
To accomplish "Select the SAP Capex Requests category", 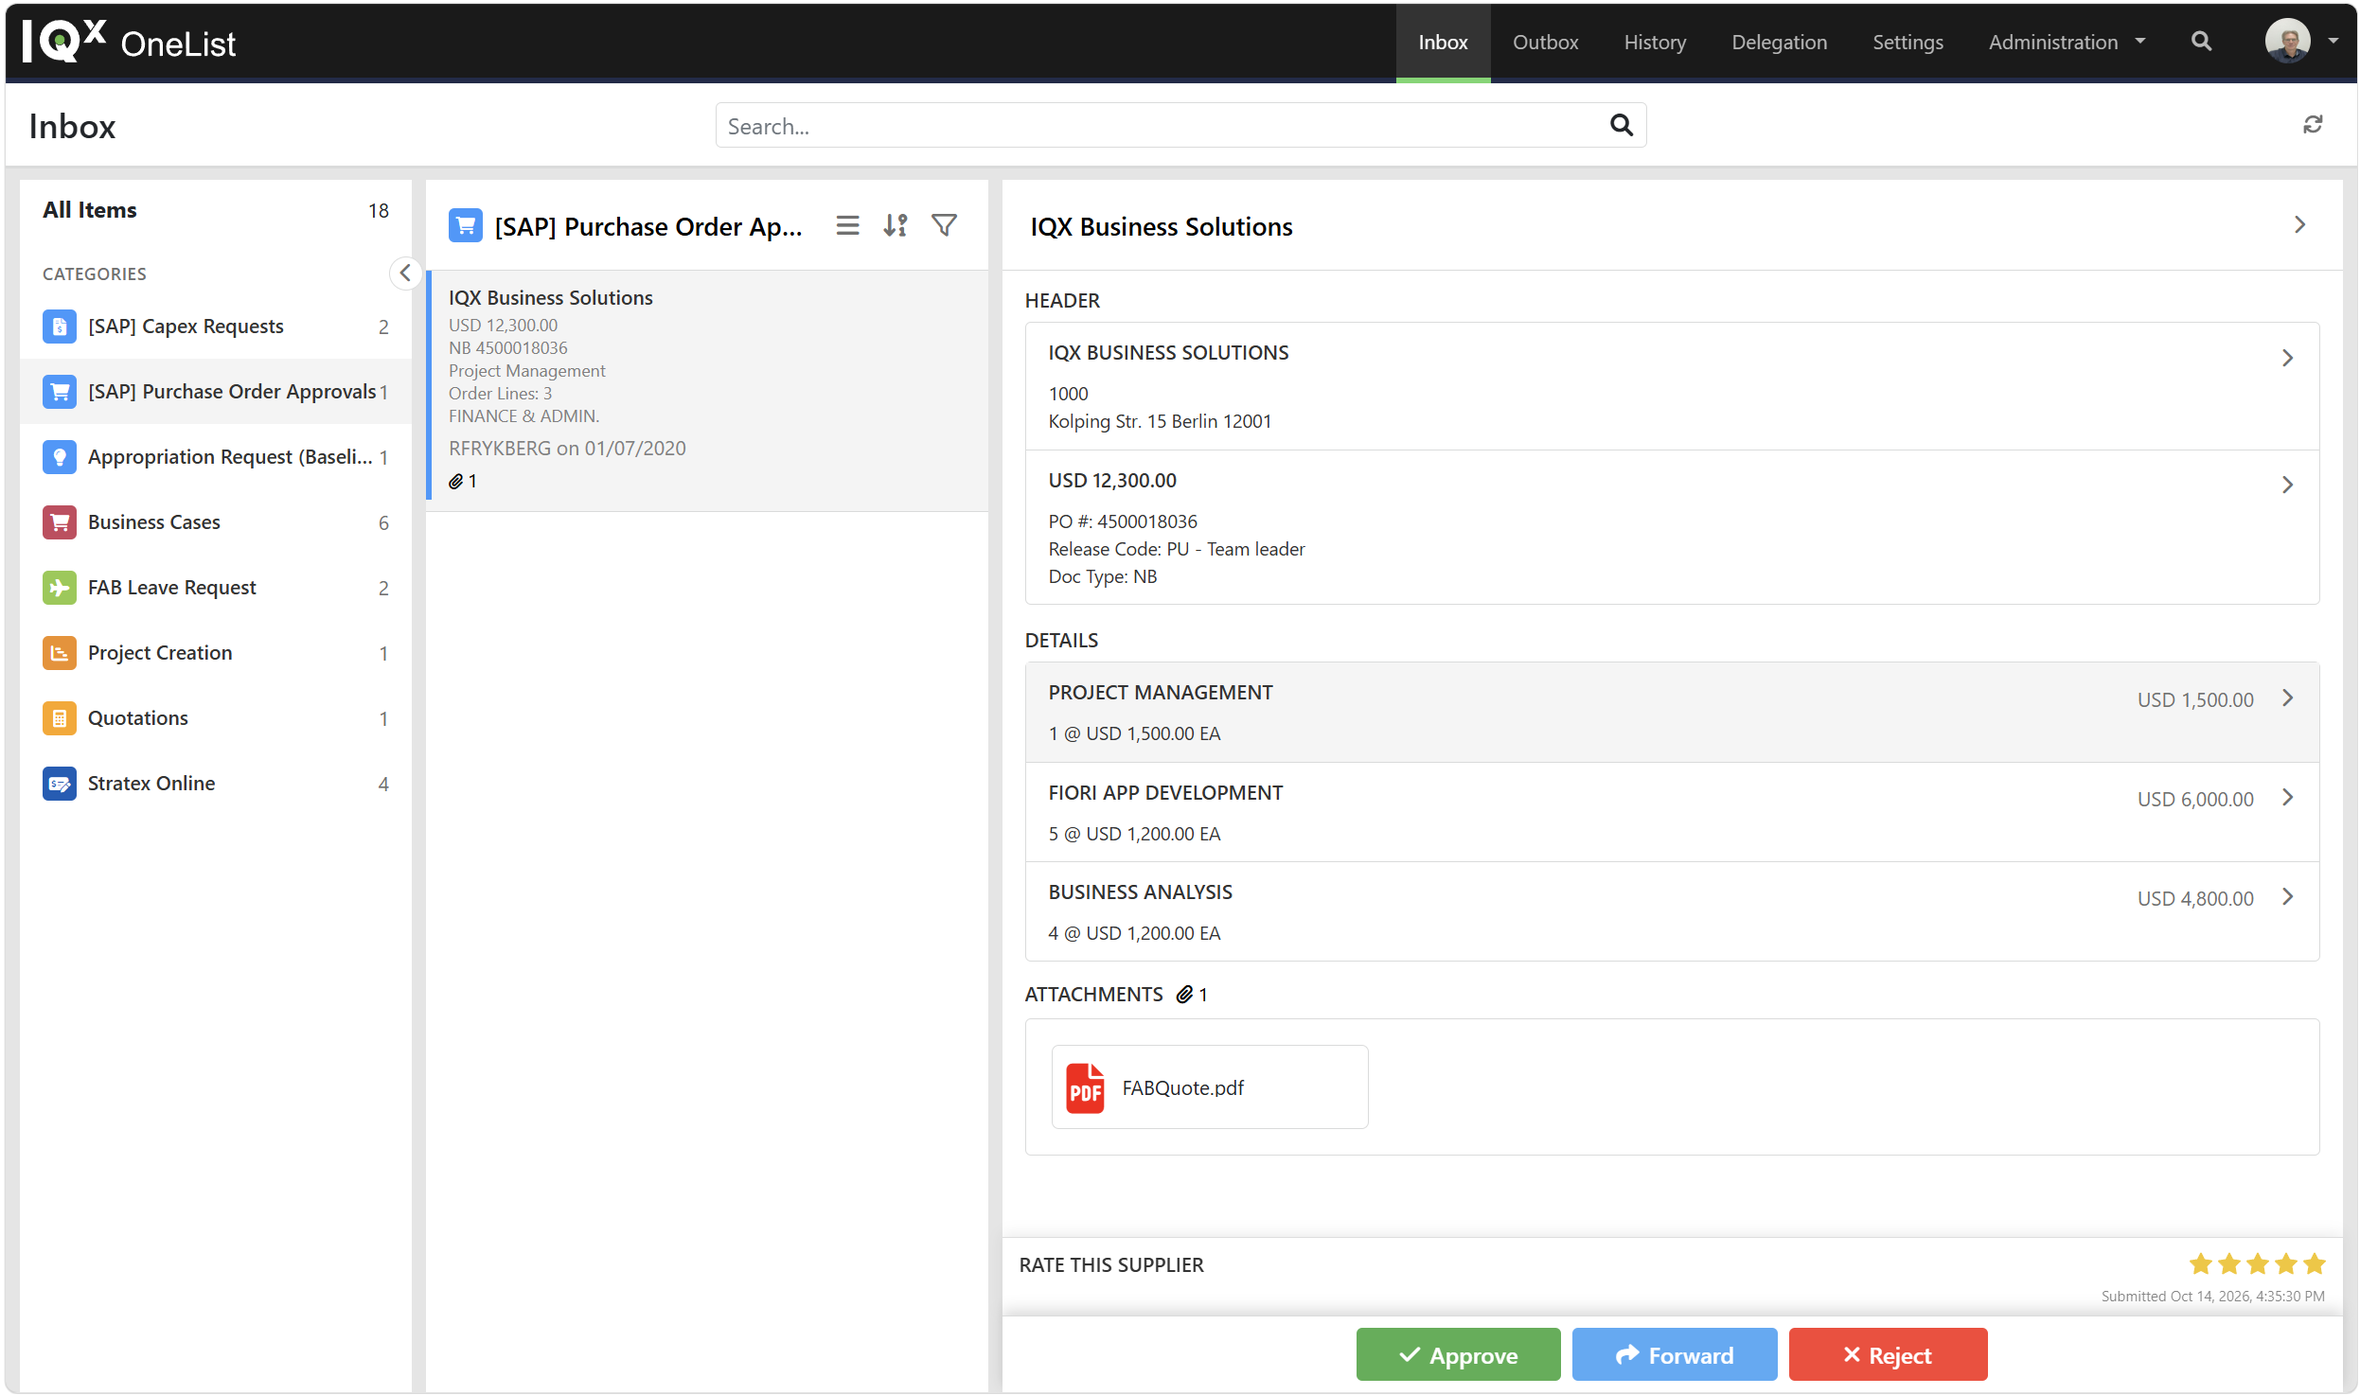I will click(x=214, y=326).
